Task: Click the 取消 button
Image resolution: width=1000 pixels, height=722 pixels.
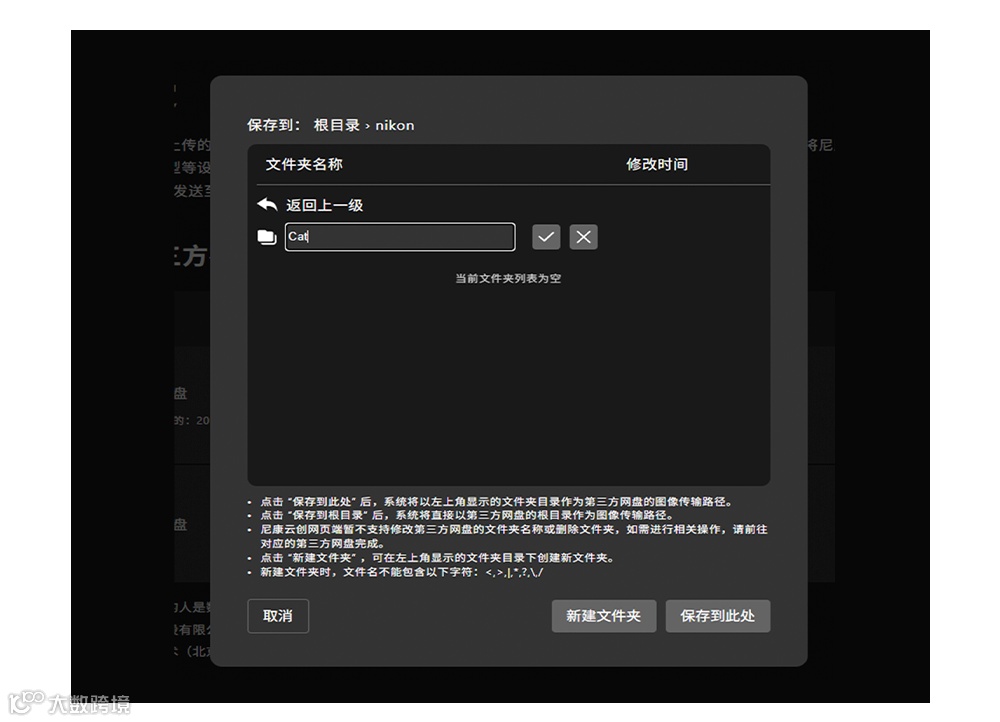Action: click(x=278, y=616)
